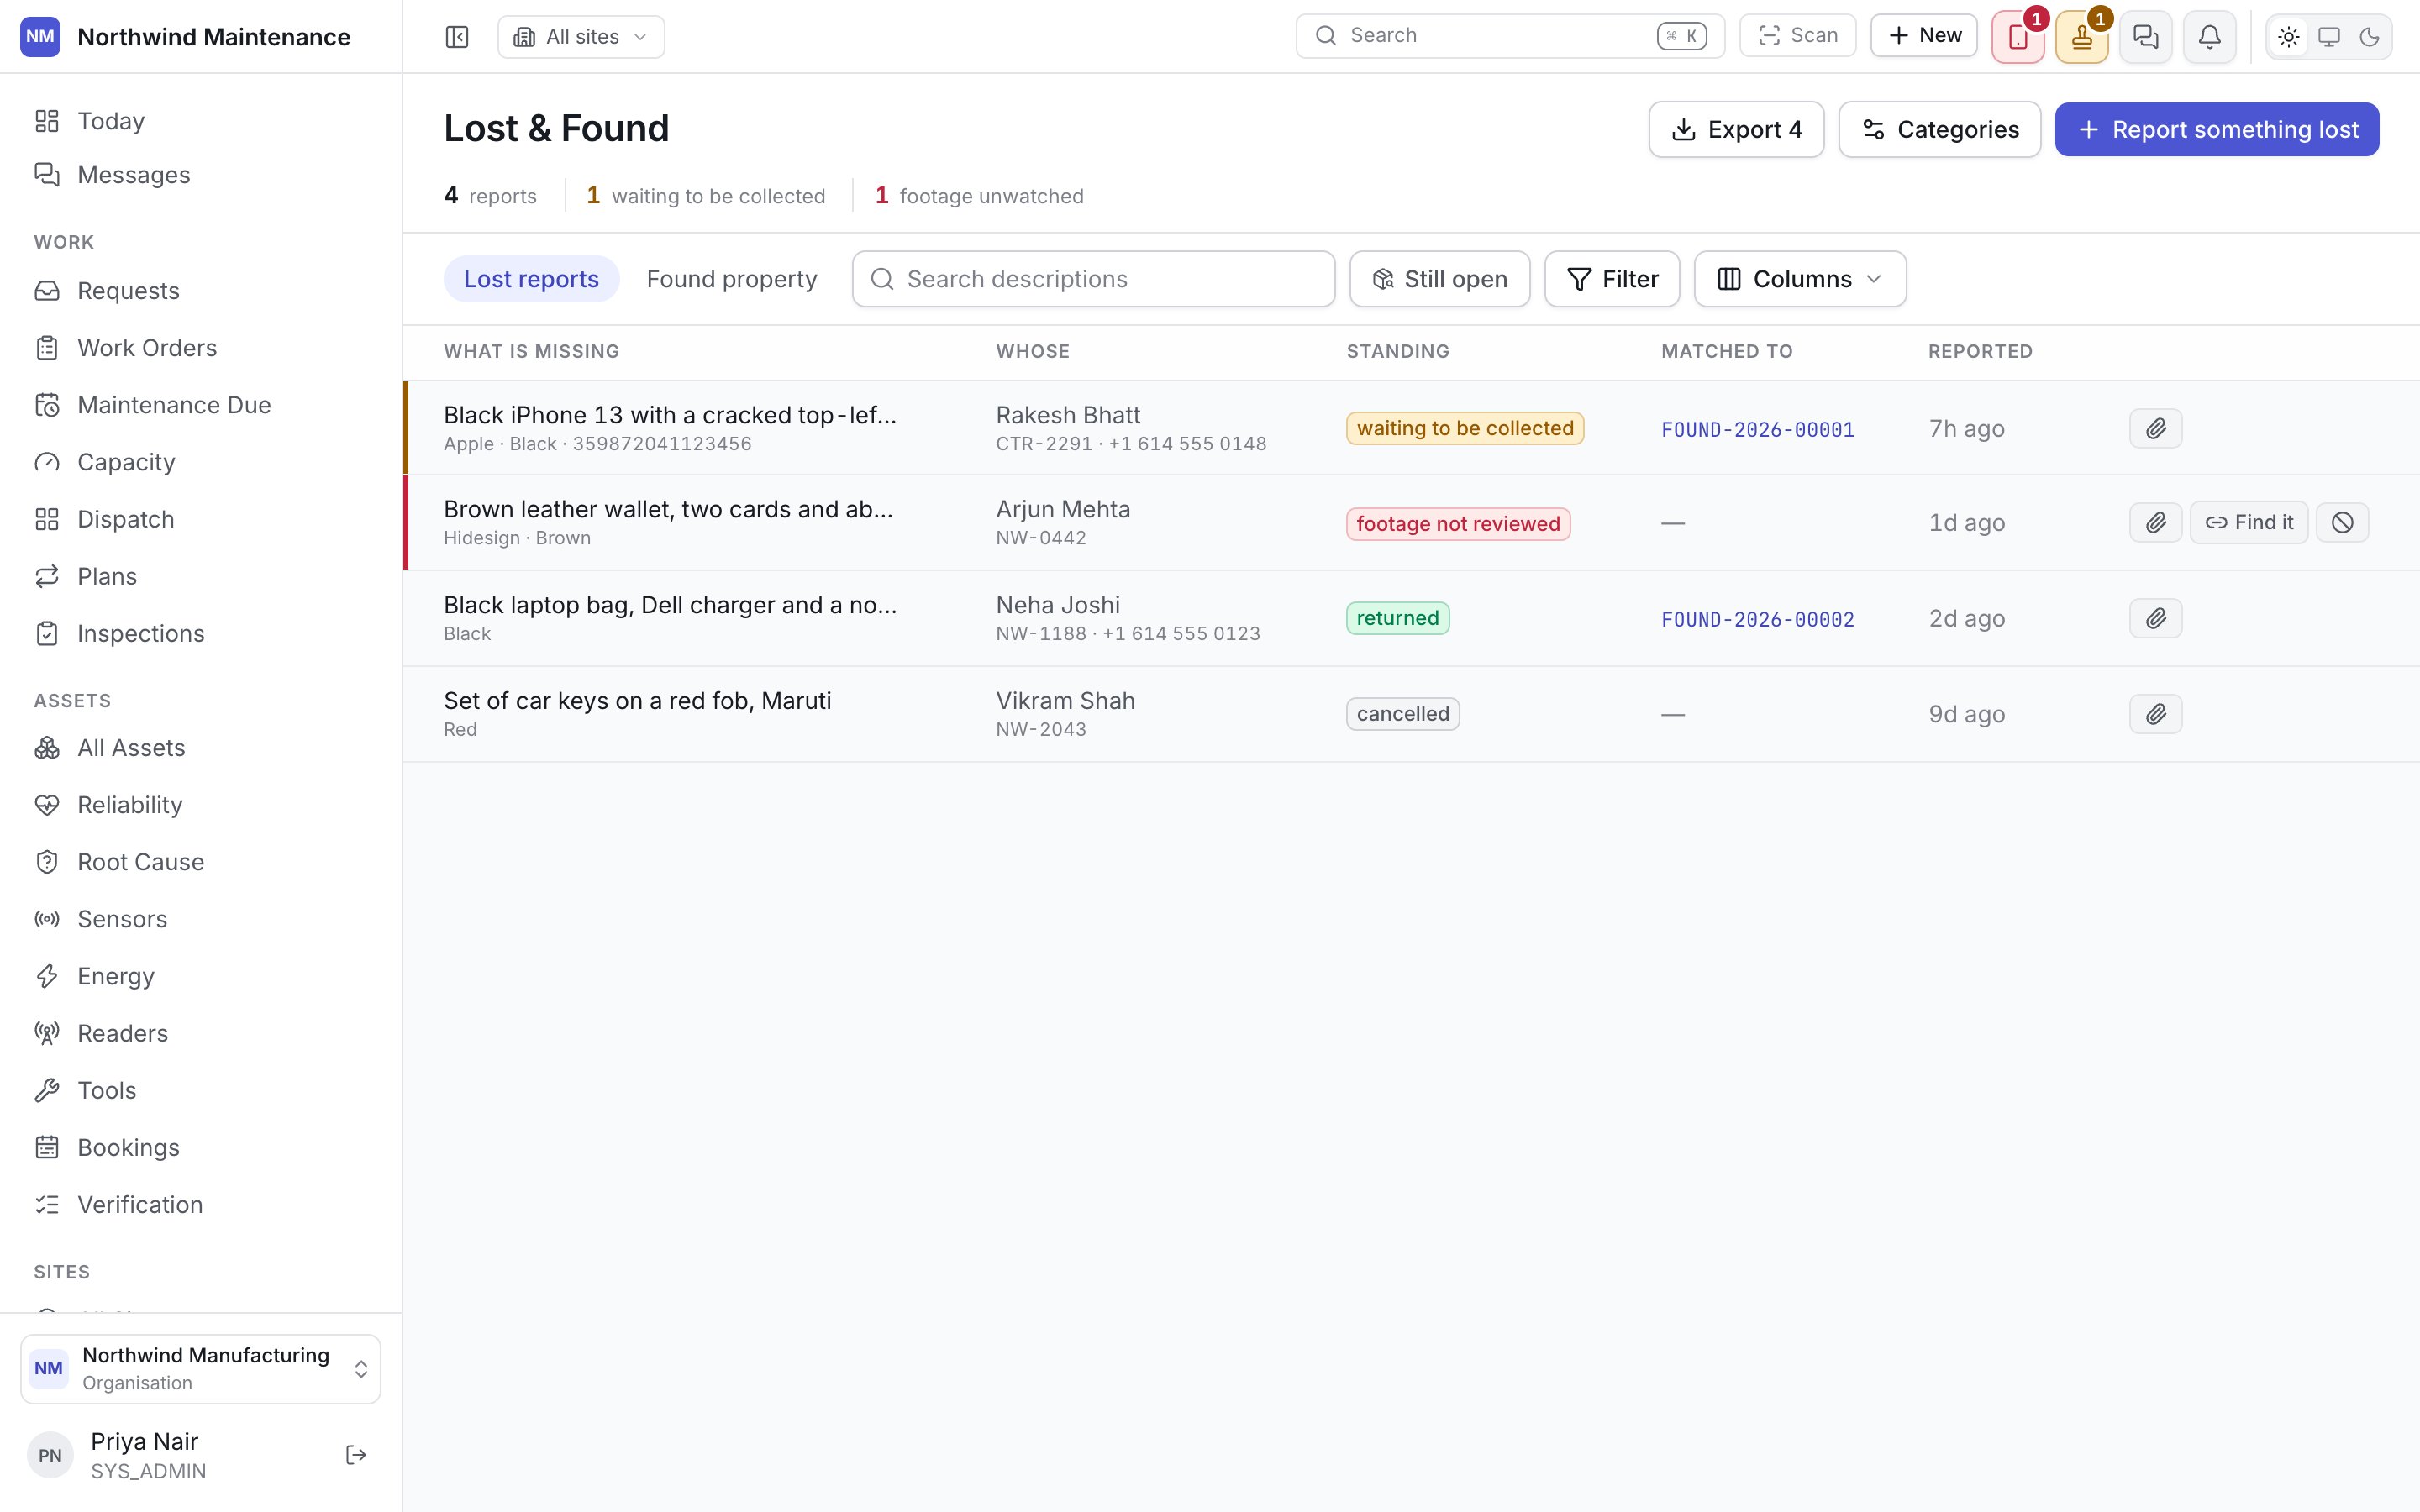Toggle the Still open filter
Image resolution: width=2420 pixels, height=1512 pixels.
[1439, 279]
